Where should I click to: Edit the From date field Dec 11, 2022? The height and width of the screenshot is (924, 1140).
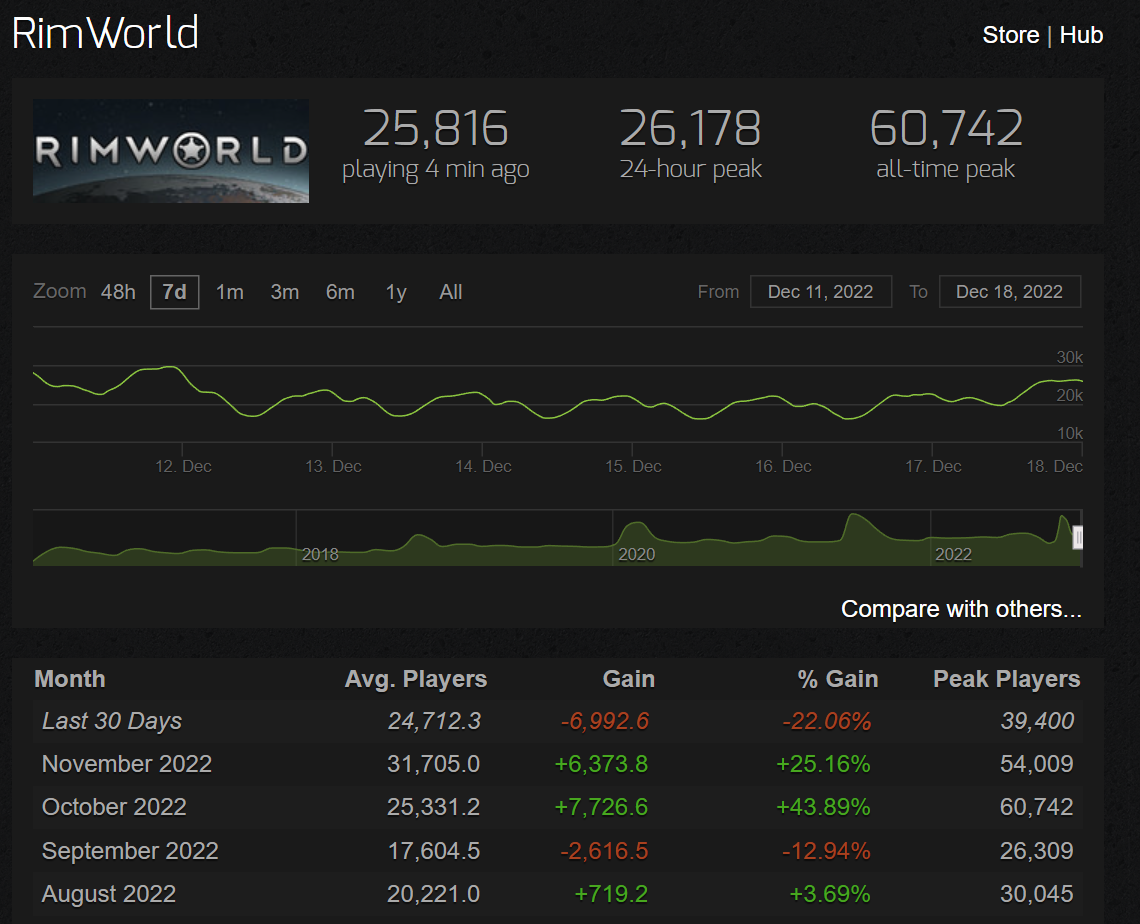click(x=821, y=292)
